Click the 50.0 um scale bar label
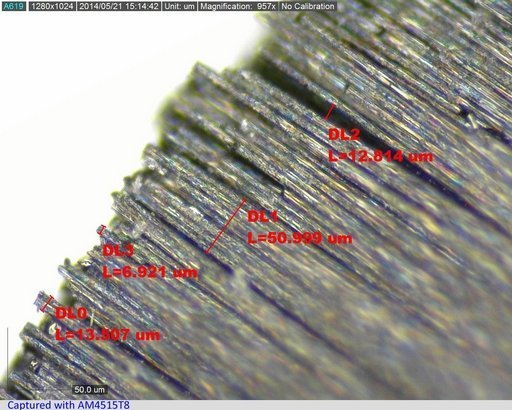This screenshot has width=512, height=410. pyautogui.click(x=89, y=389)
